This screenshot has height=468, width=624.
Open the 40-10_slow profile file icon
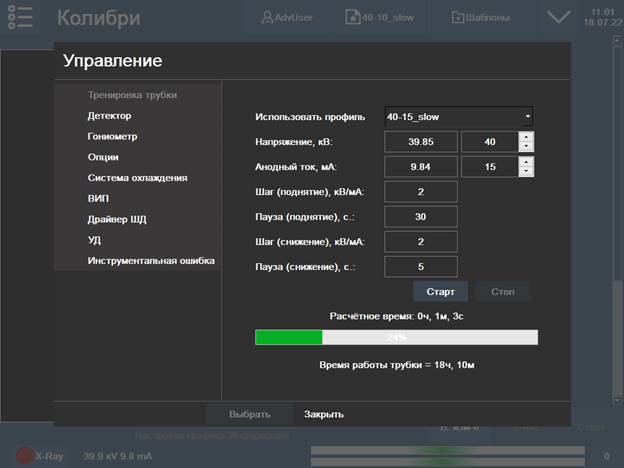pyautogui.click(x=353, y=18)
